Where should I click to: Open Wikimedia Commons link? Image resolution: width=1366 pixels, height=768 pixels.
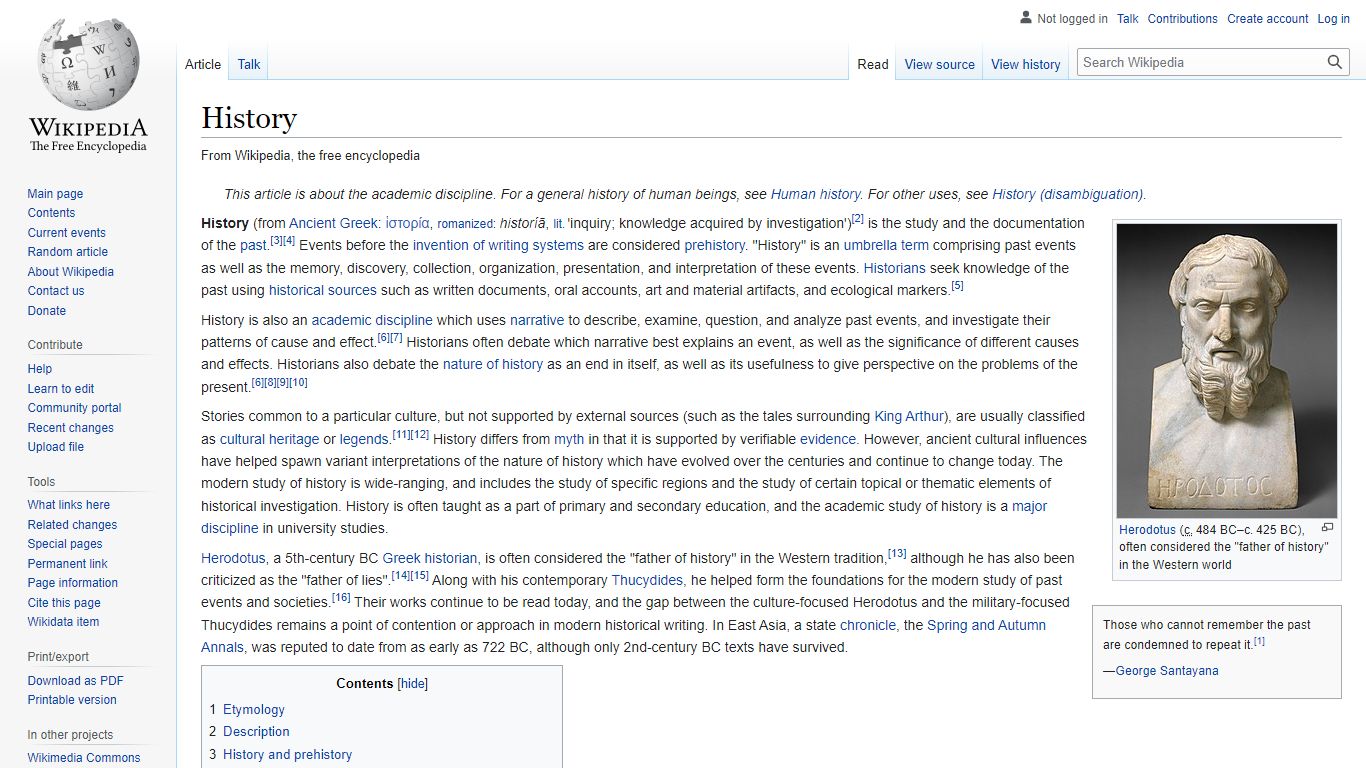tap(84, 758)
